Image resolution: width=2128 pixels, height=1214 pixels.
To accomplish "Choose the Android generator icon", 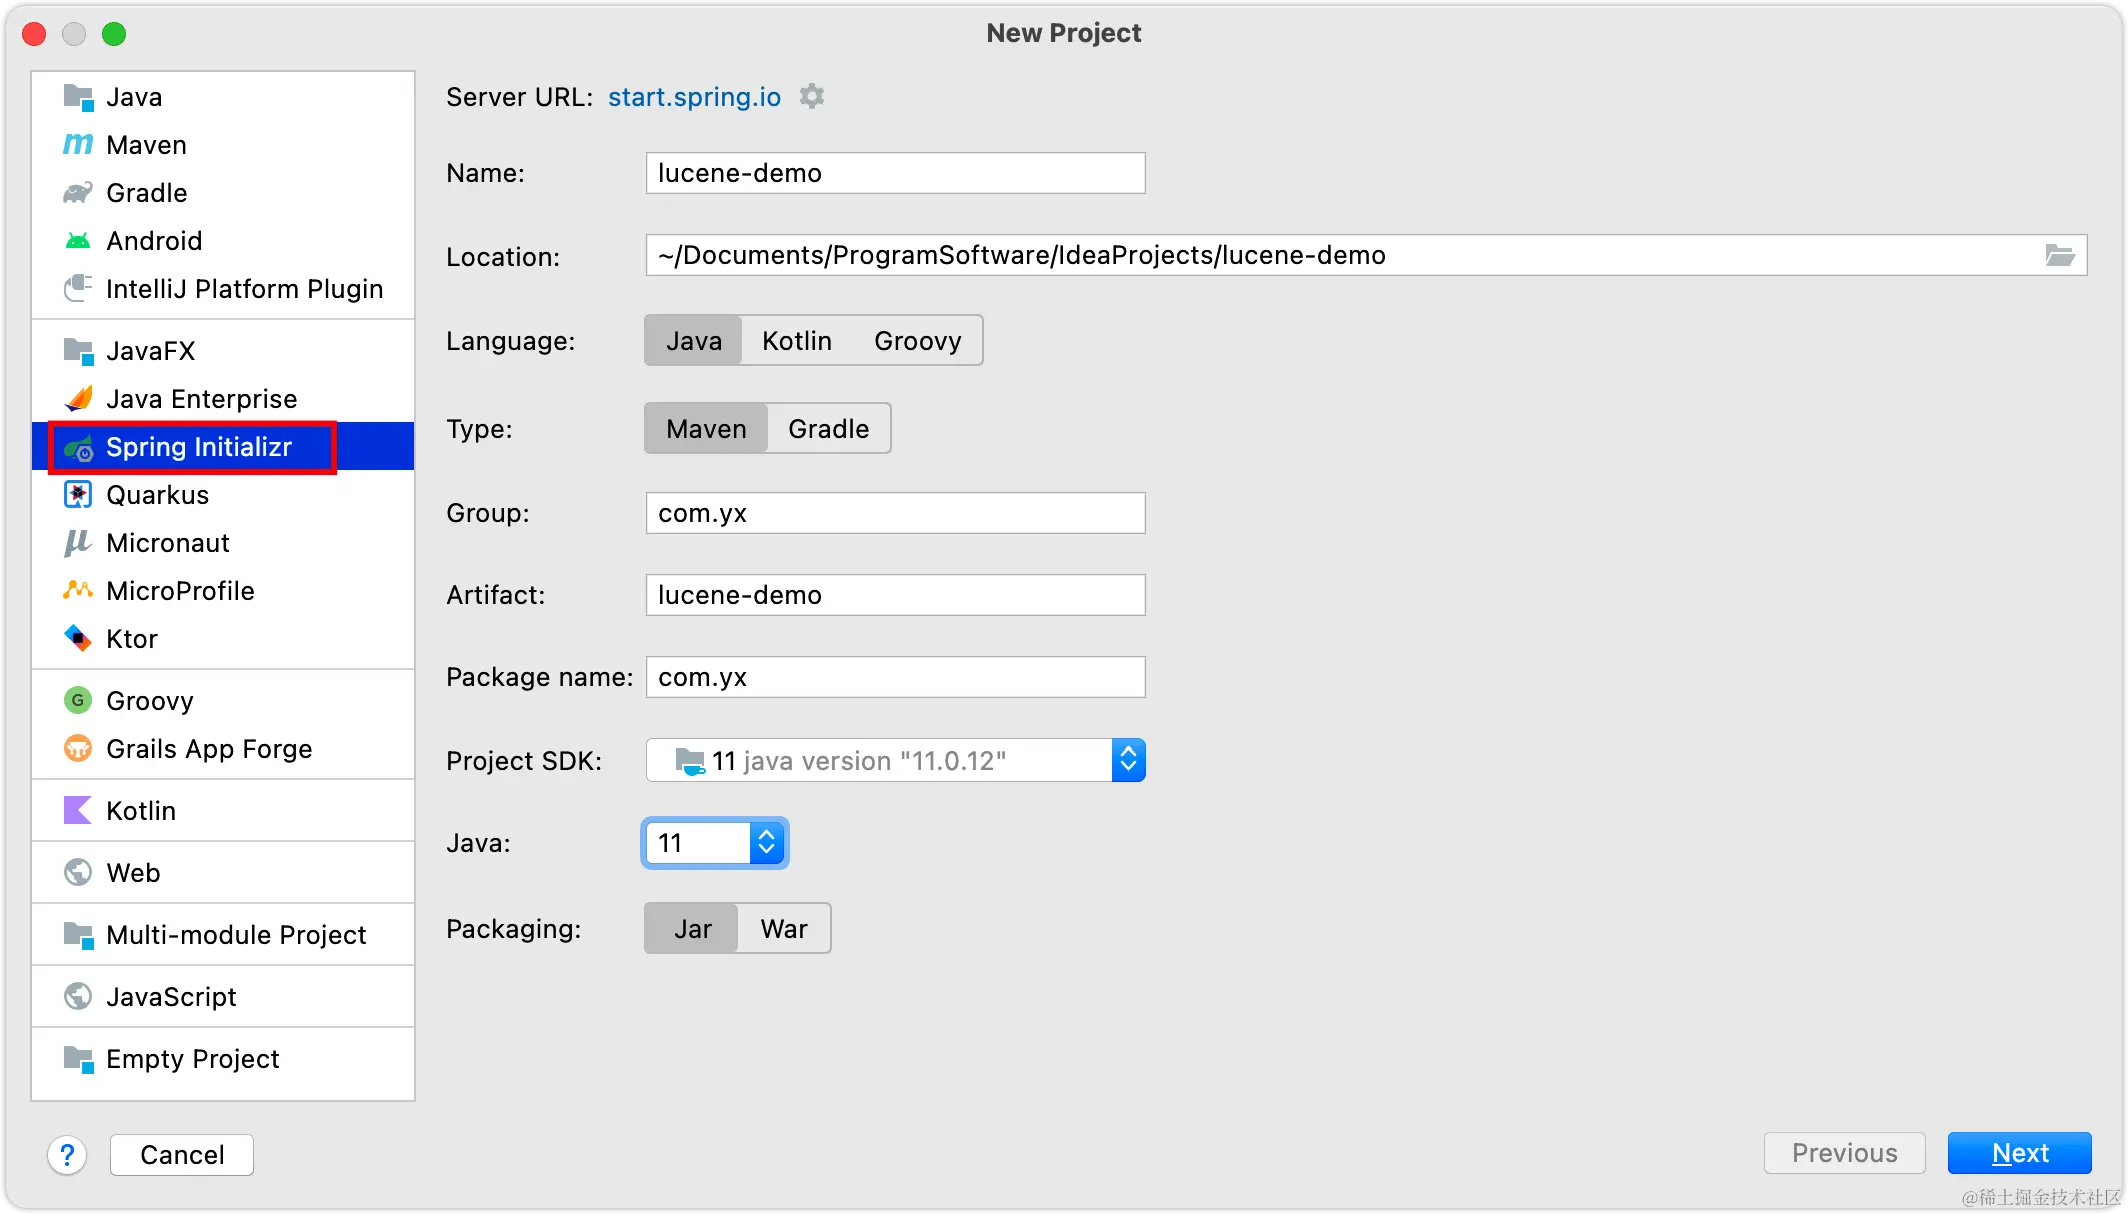I will point(78,241).
